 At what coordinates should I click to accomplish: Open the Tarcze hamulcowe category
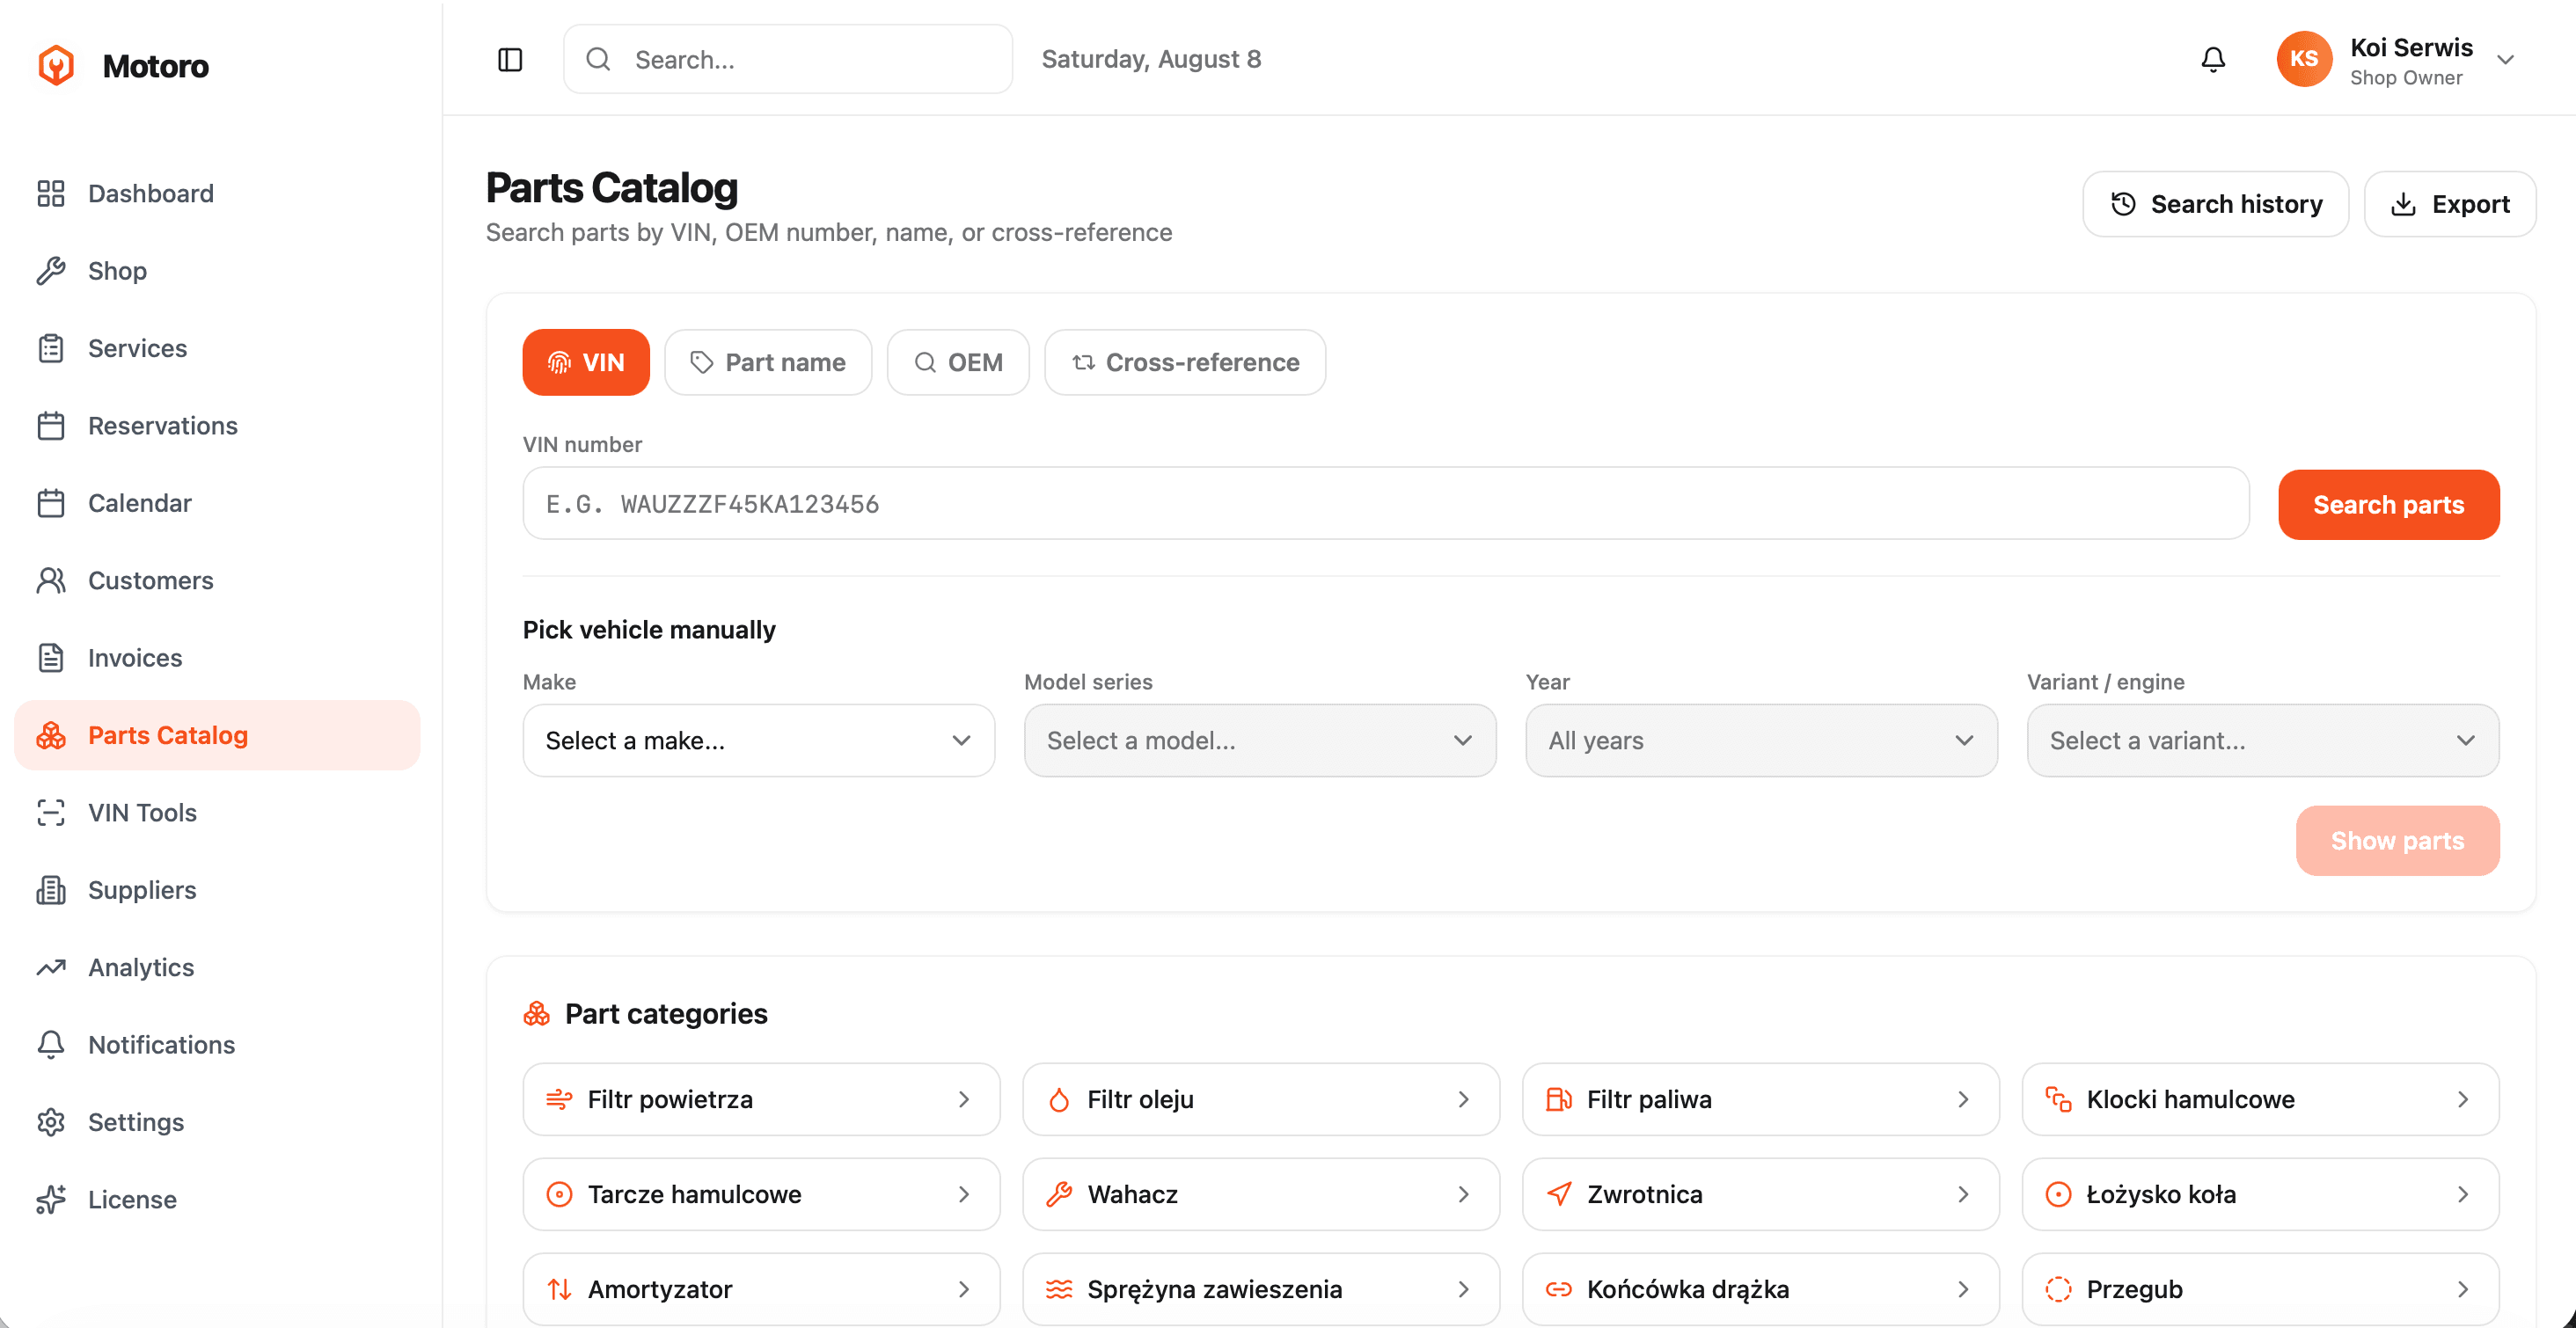pyautogui.click(x=762, y=1194)
